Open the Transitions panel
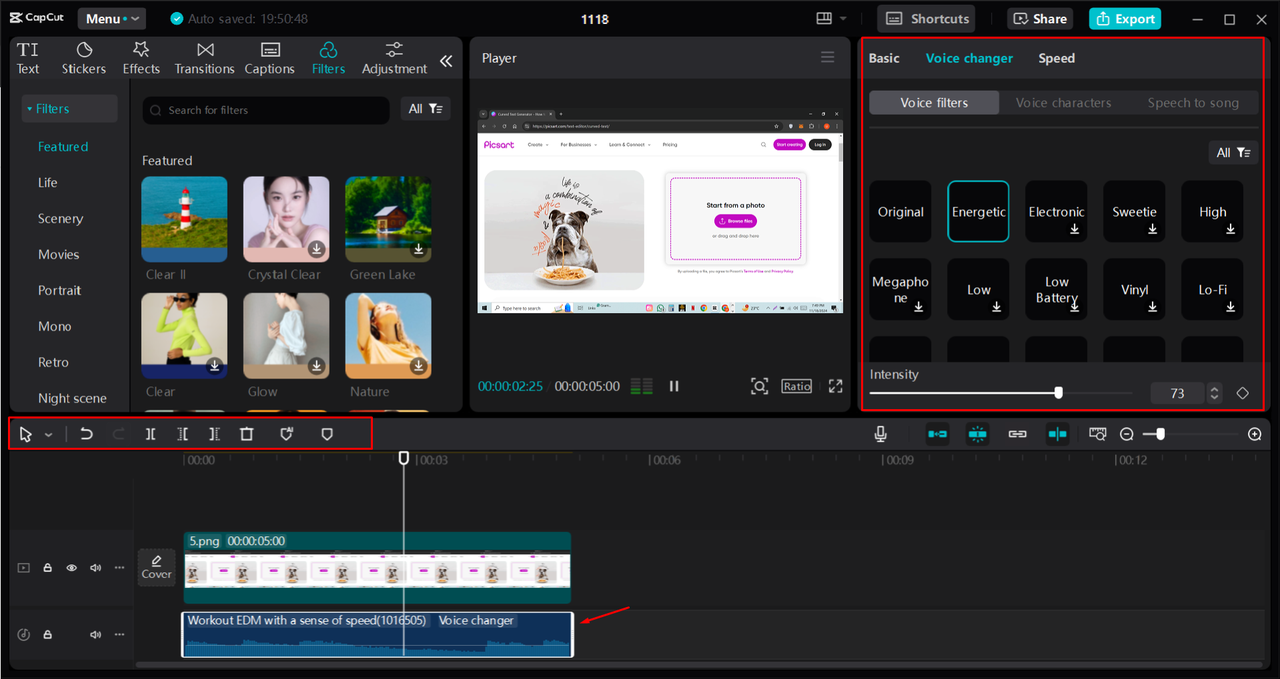The height and width of the screenshot is (679, 1280). click(x=204, y=58)
